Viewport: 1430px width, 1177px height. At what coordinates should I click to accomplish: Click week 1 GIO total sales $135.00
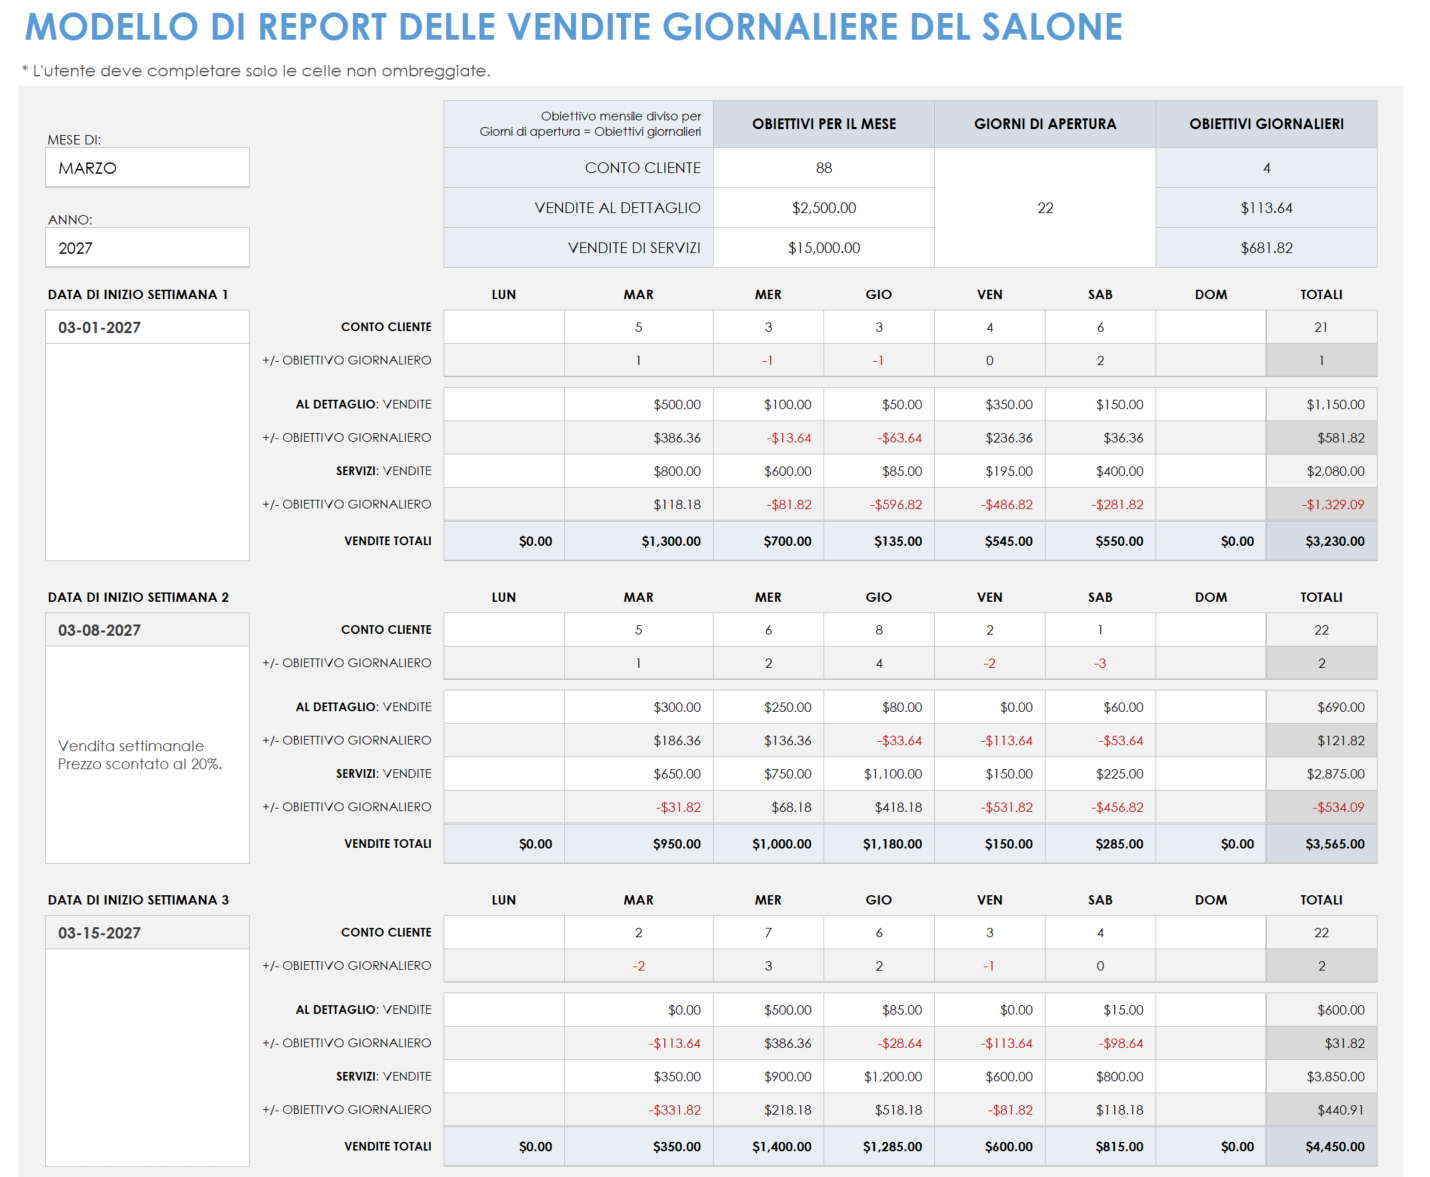click(879, 541)
